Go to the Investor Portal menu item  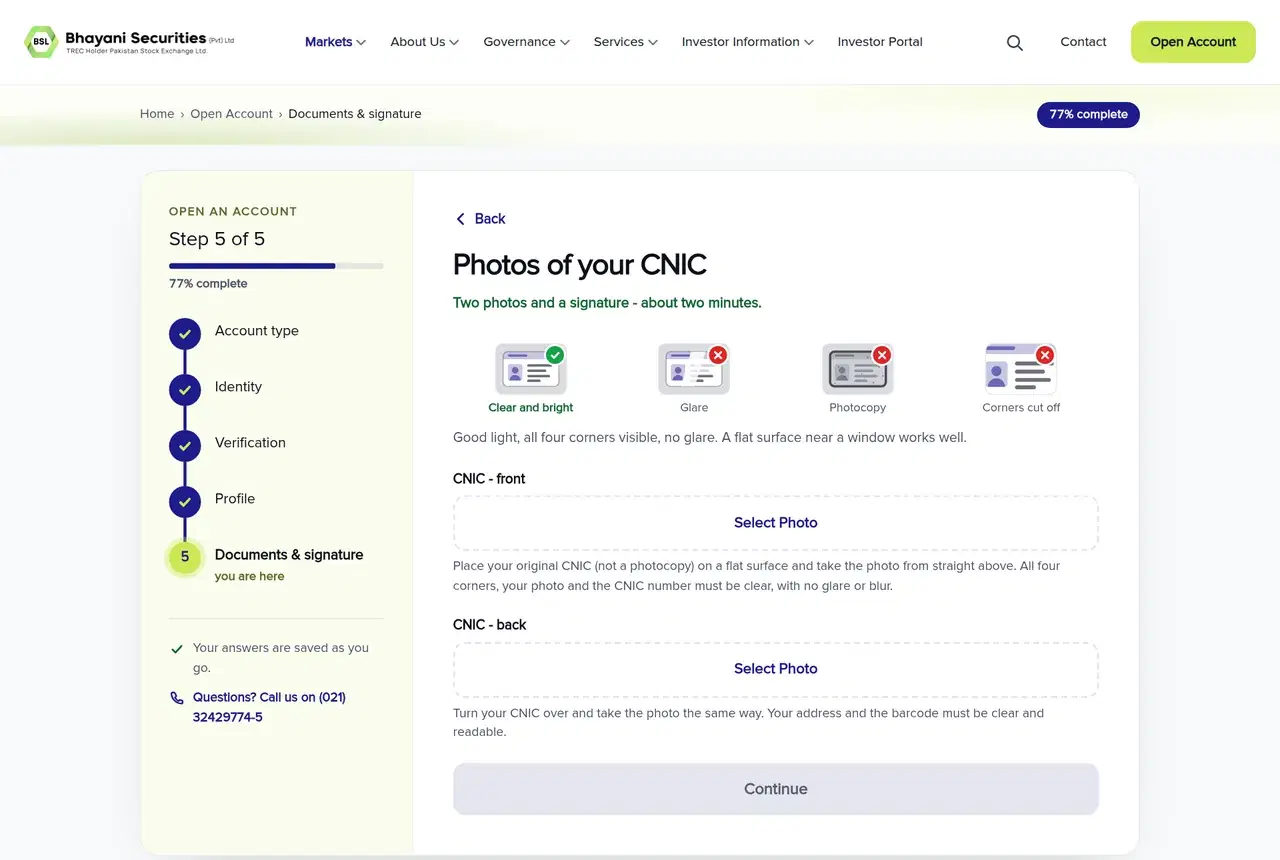point(880,42)
